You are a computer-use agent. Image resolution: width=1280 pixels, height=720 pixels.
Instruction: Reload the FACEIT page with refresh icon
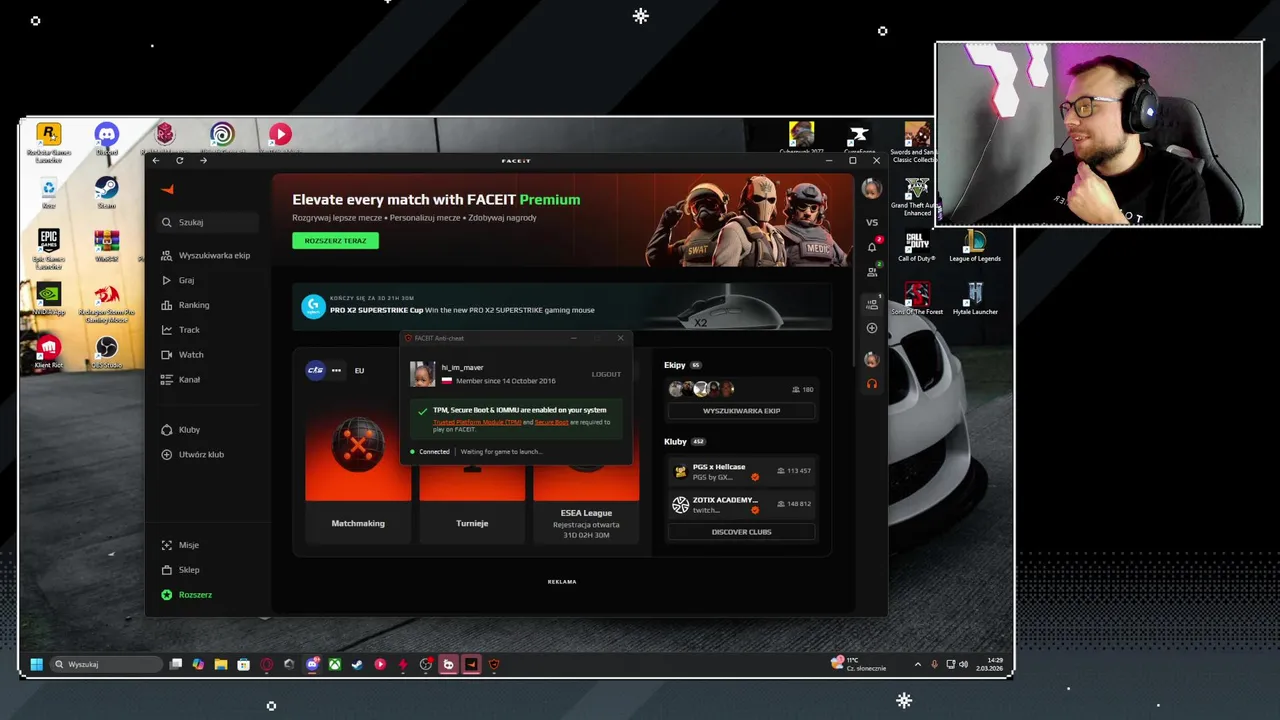180,160
